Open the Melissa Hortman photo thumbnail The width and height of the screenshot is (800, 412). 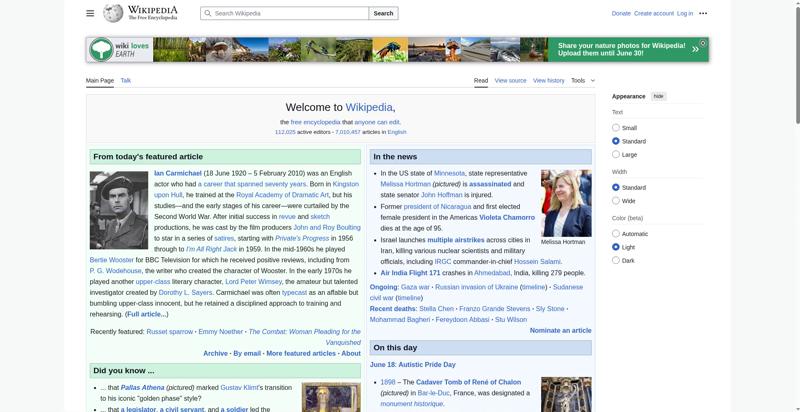coord(566,203)
